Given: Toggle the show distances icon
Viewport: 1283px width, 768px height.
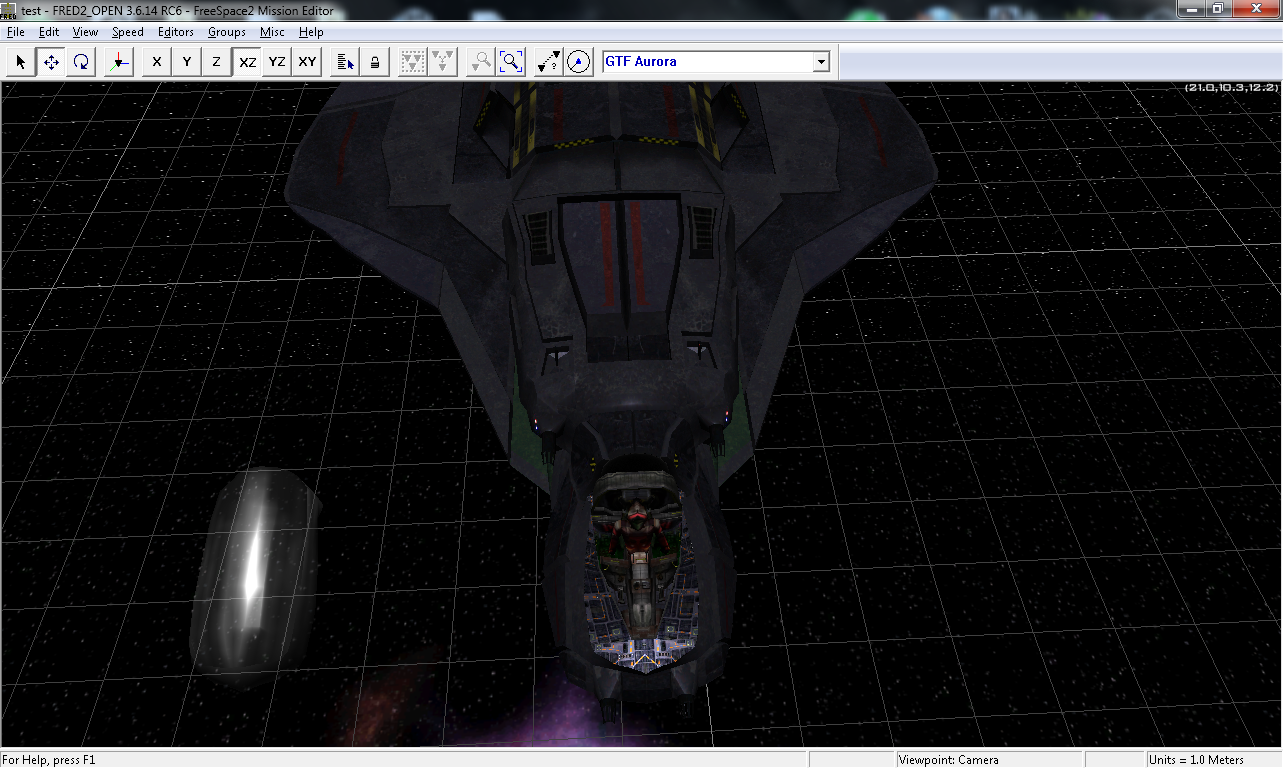Looking at the screenshot, I should click(x=548, y=62).
